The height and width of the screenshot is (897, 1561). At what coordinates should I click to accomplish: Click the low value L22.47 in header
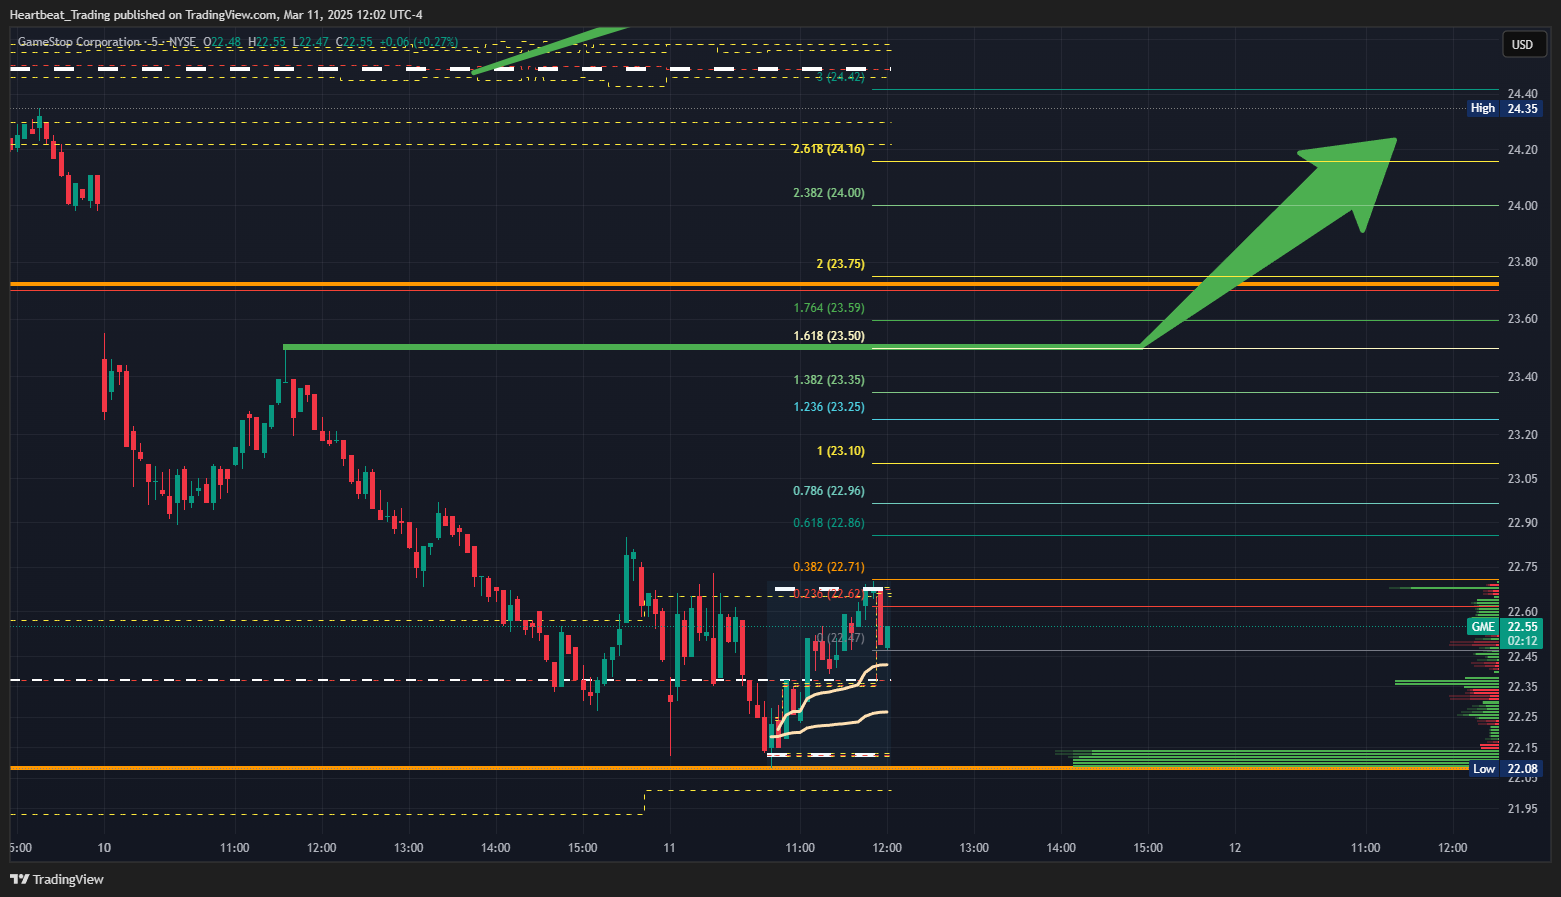coord(312,42)
